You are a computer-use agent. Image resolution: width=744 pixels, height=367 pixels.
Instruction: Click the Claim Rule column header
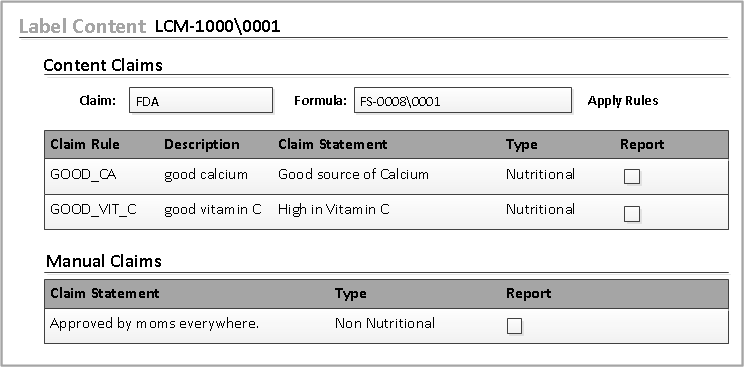[85, 144]
